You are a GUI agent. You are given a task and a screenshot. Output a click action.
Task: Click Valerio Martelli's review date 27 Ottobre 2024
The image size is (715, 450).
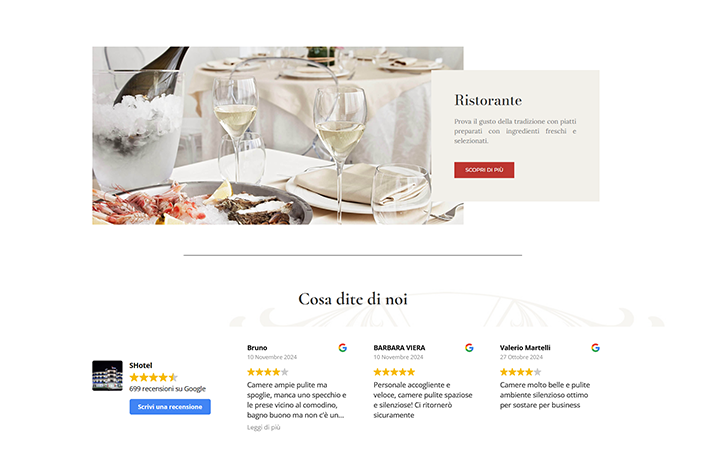tap(521, 357)
